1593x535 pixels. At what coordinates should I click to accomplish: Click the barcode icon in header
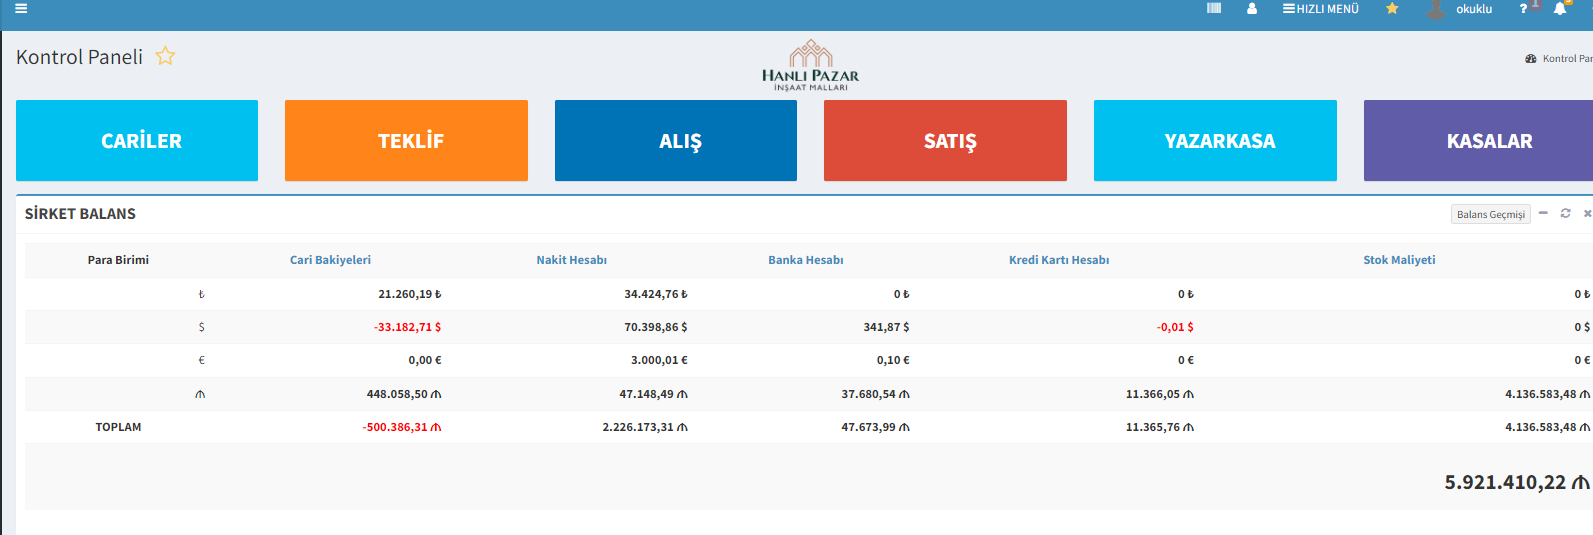(1214, 9)
